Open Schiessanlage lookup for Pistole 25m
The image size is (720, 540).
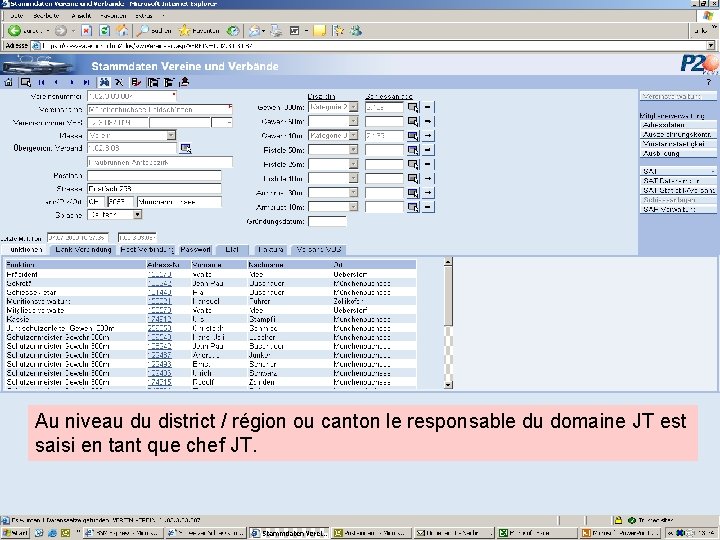click(x=413, y=164)
